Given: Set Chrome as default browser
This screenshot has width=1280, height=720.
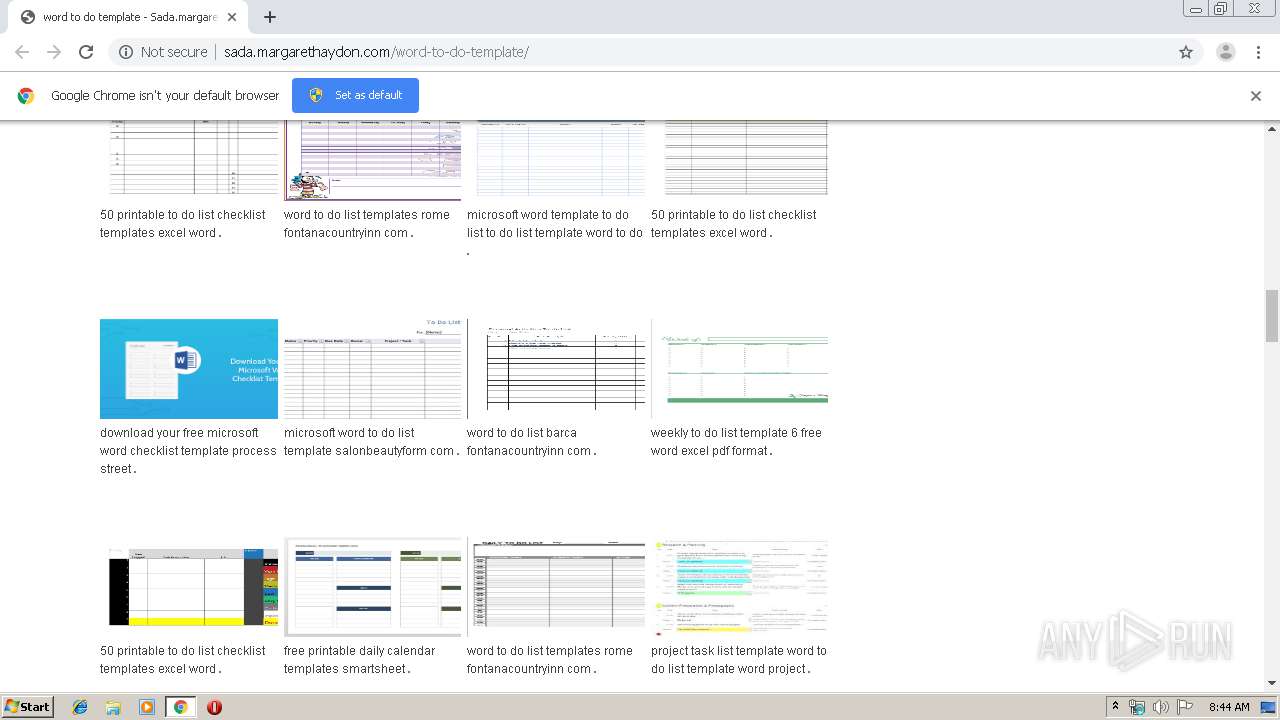Looking at the screenshot, I should click(355, 95).
